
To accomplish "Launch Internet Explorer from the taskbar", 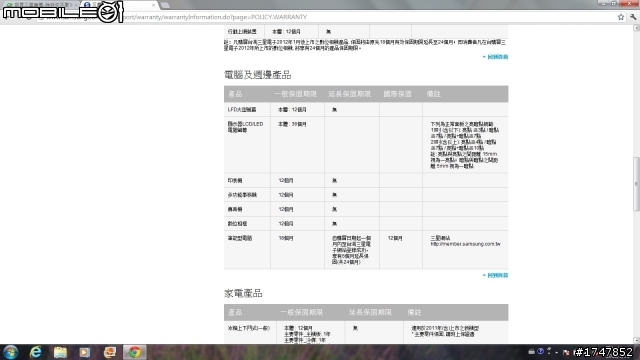I will 36,352.
